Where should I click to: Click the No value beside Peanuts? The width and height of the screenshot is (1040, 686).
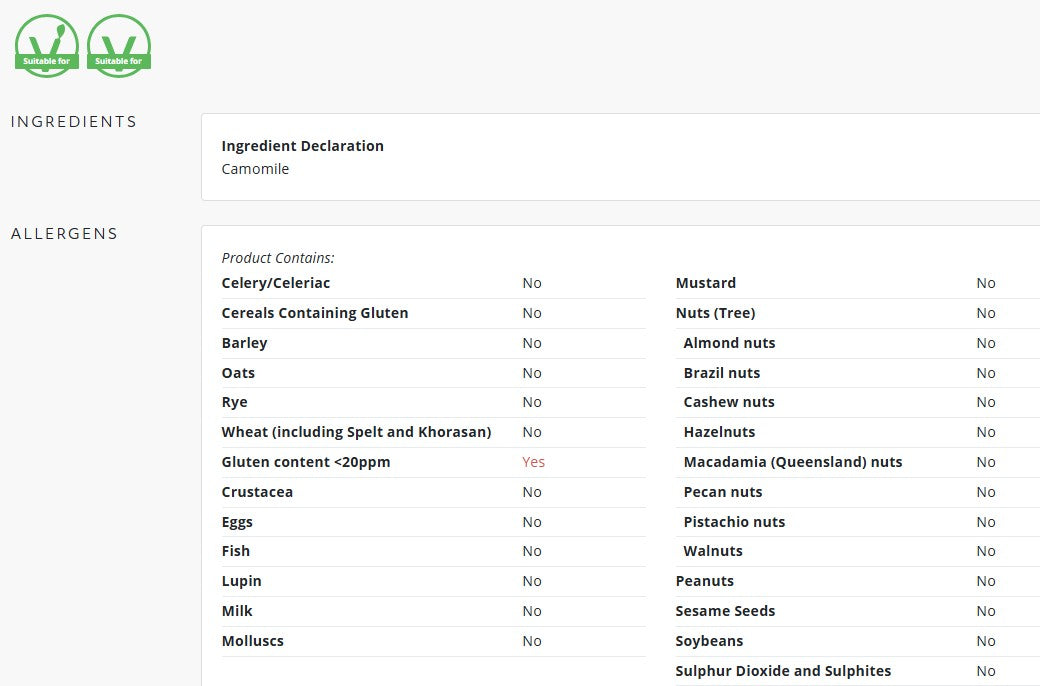(x=985, y=581)
